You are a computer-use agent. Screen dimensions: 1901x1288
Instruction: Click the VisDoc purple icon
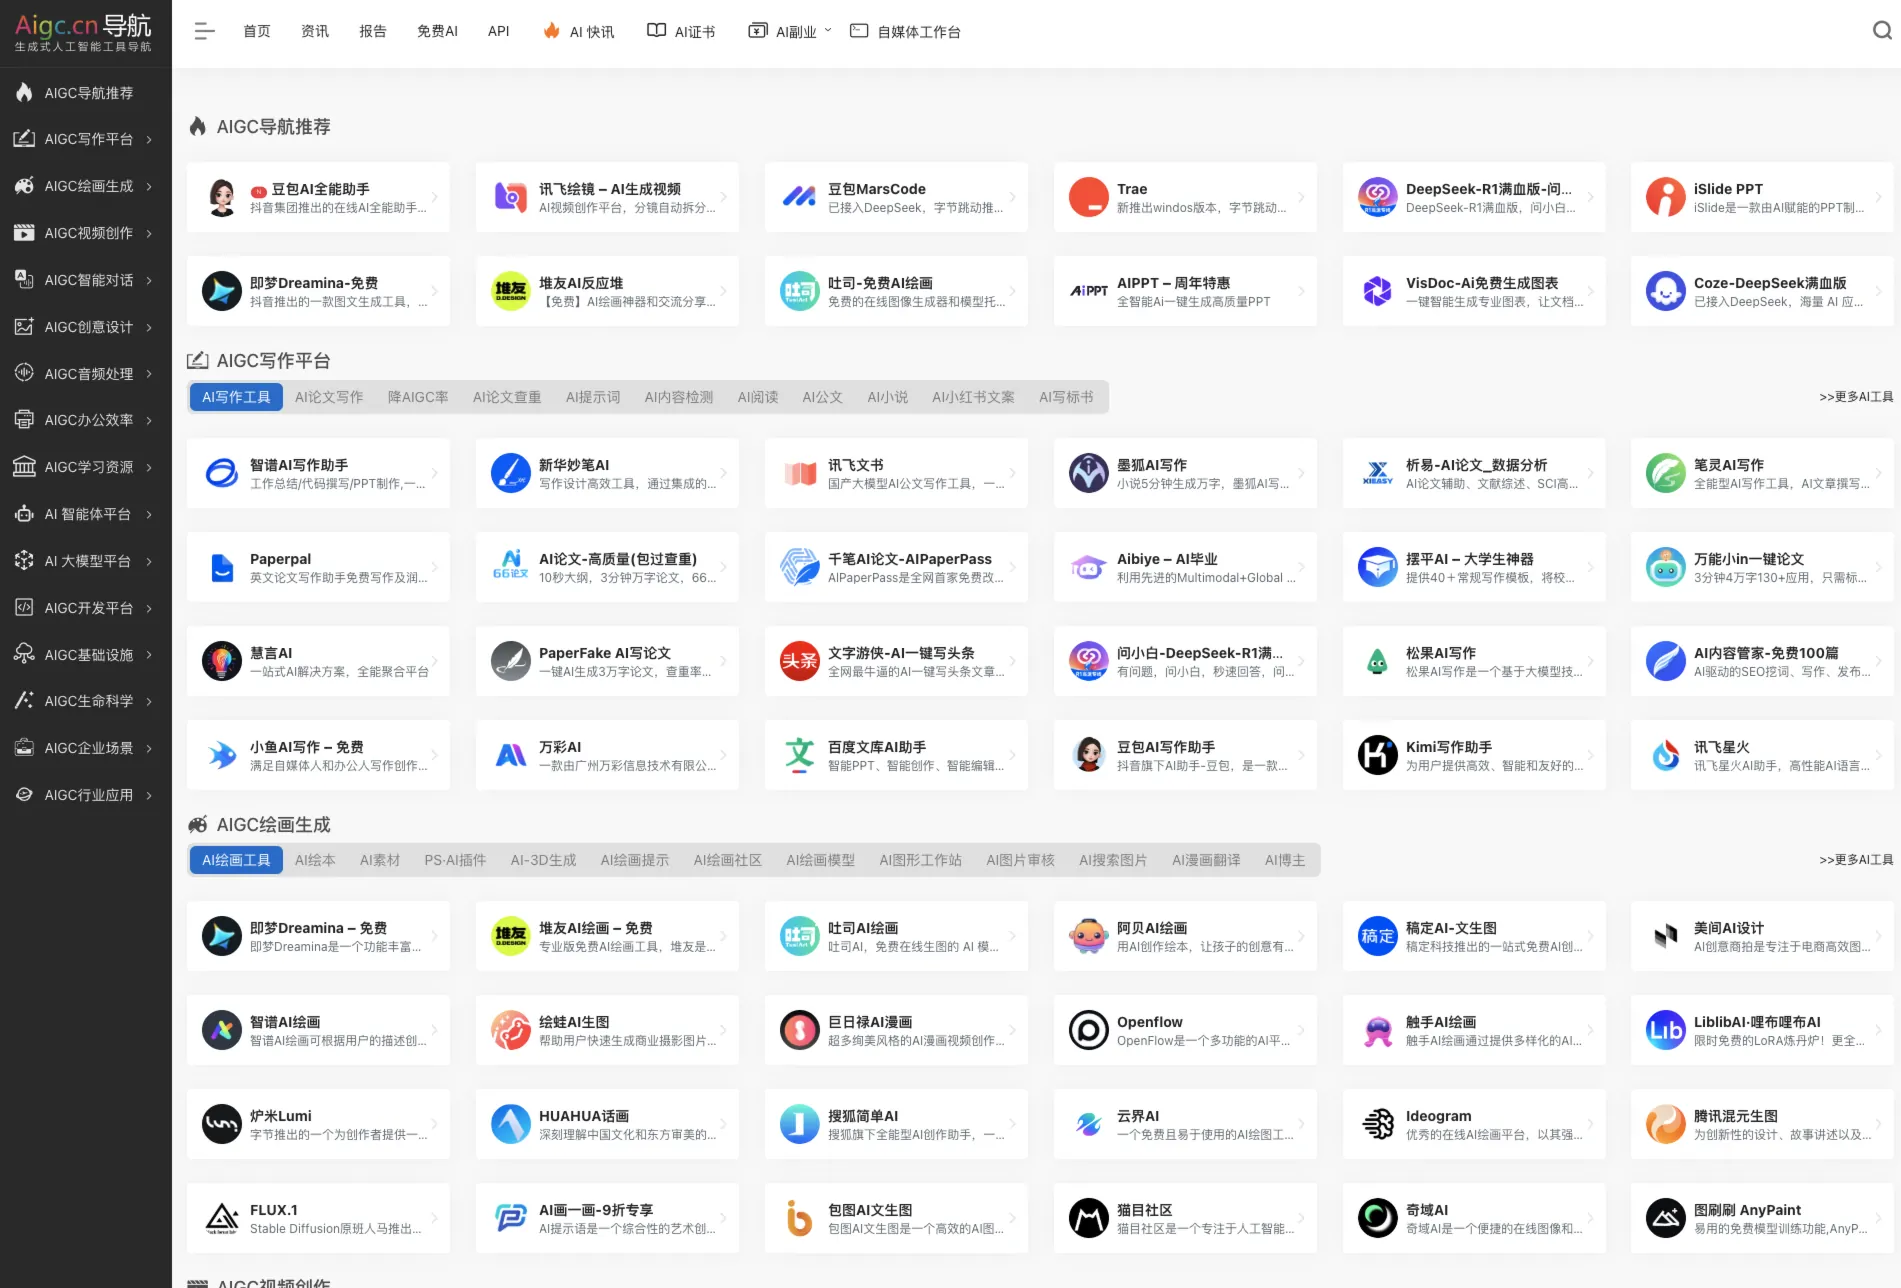[1378, 291]
